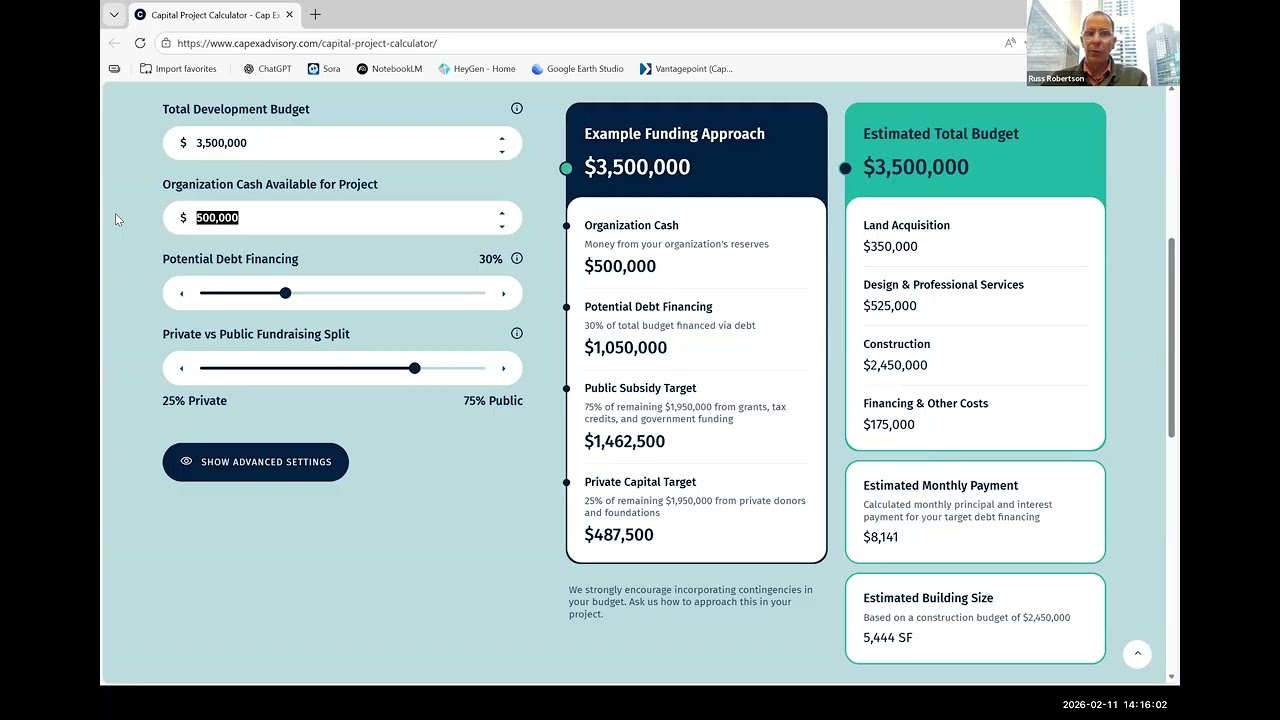Click the Financing & Other Costs label
The width and height of the screenshot is (1280, 720).
[x=926, y=404]
